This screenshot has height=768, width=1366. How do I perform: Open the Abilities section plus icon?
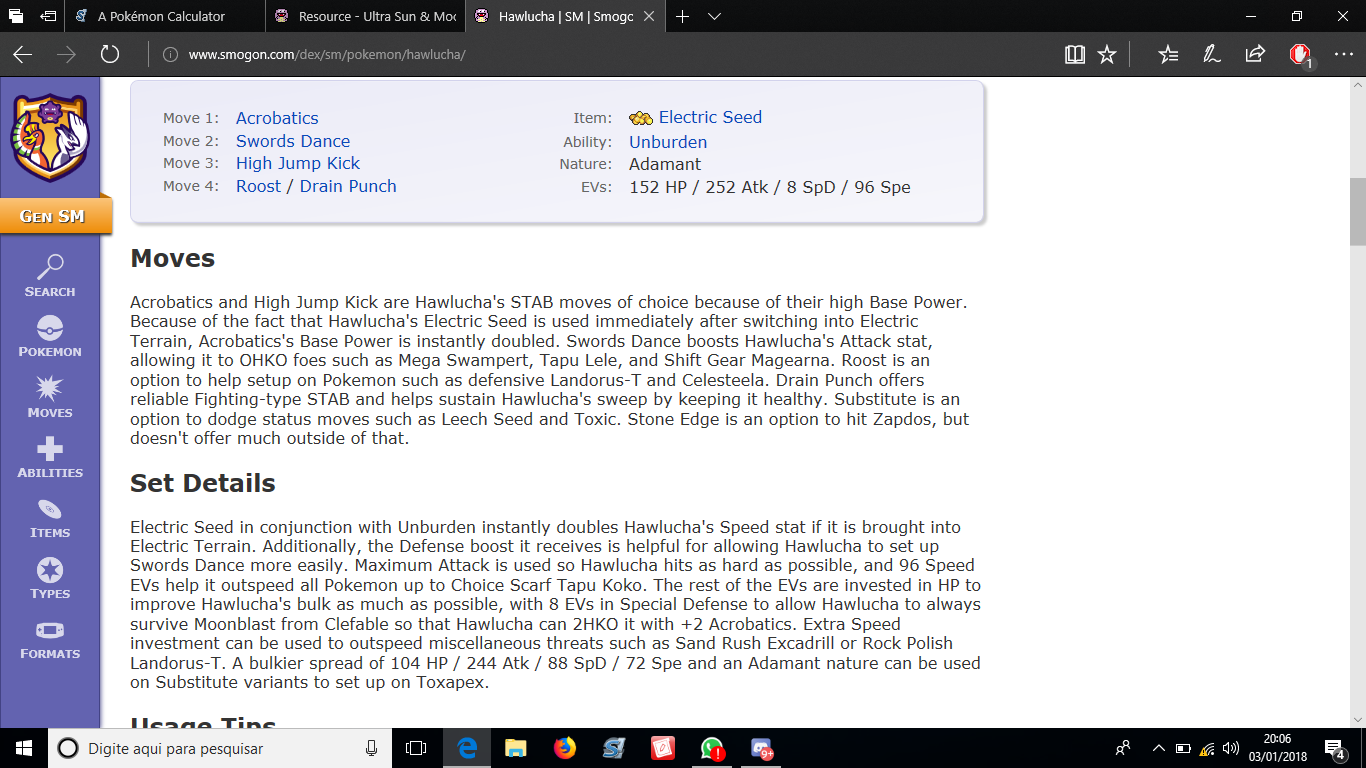tap(50, 449)
